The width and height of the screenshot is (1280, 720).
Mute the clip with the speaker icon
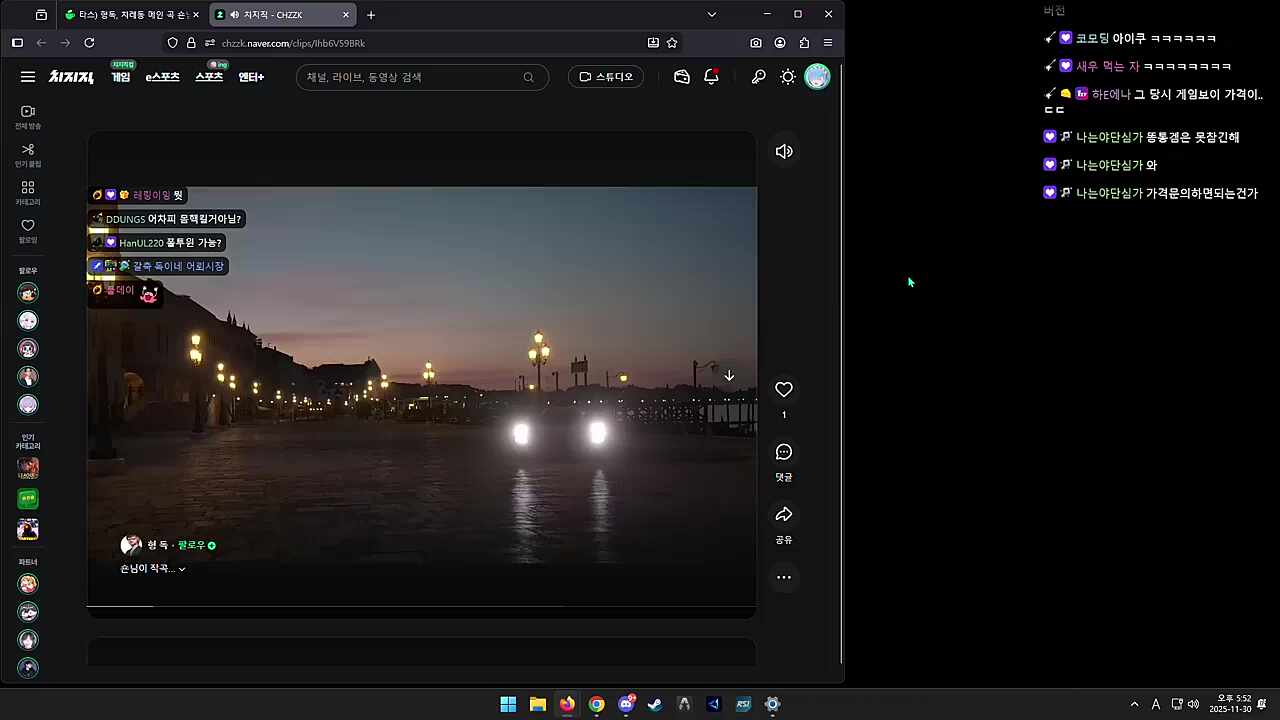[784, 151]
